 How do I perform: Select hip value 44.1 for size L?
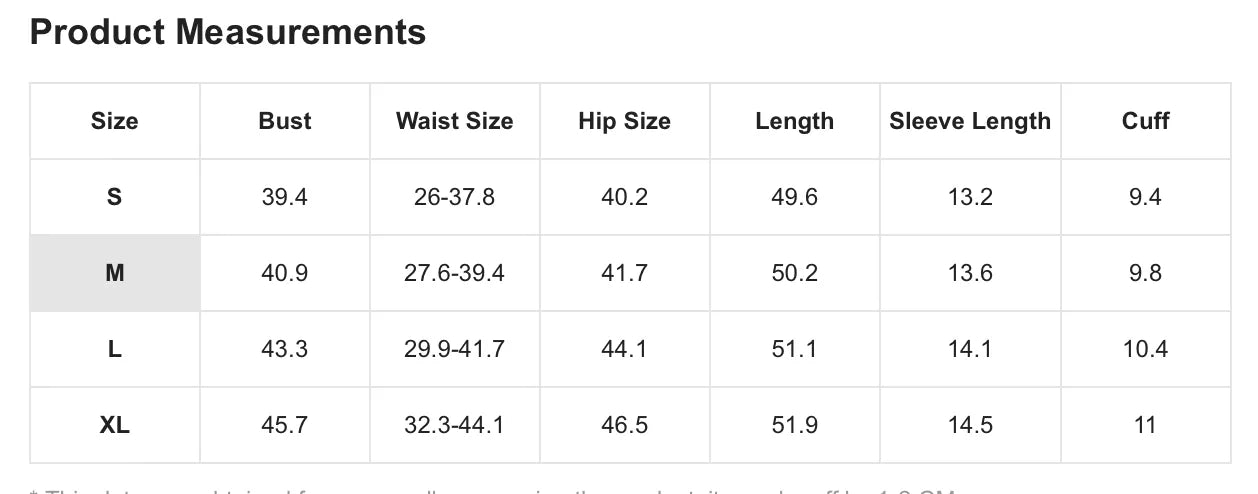click(x=624, y=349)
